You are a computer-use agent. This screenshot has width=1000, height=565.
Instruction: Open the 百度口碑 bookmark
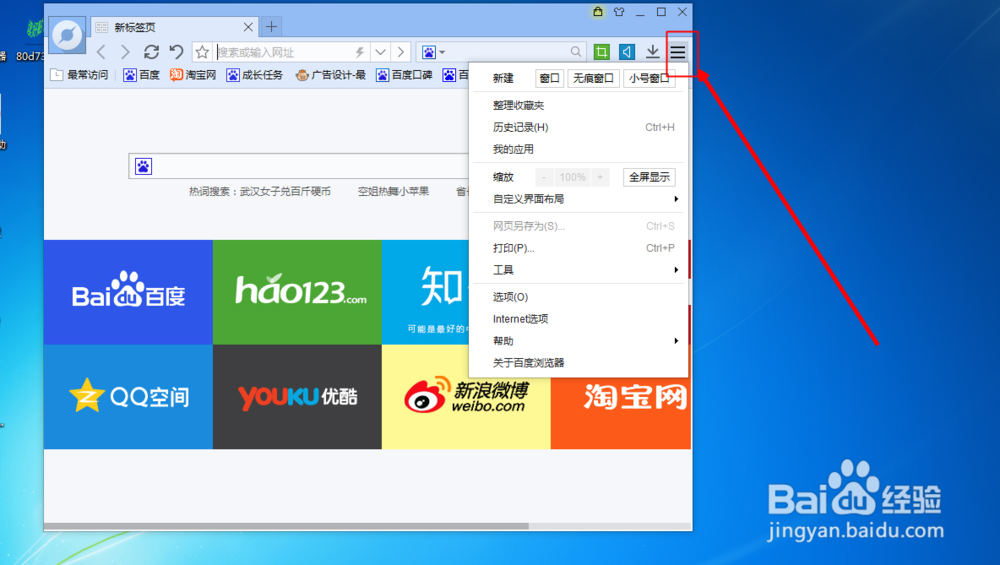click(404, 75)
